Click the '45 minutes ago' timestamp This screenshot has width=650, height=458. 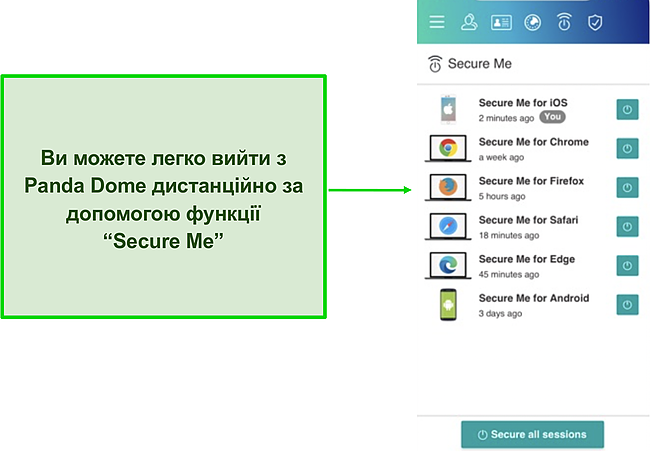coord(509,274)
